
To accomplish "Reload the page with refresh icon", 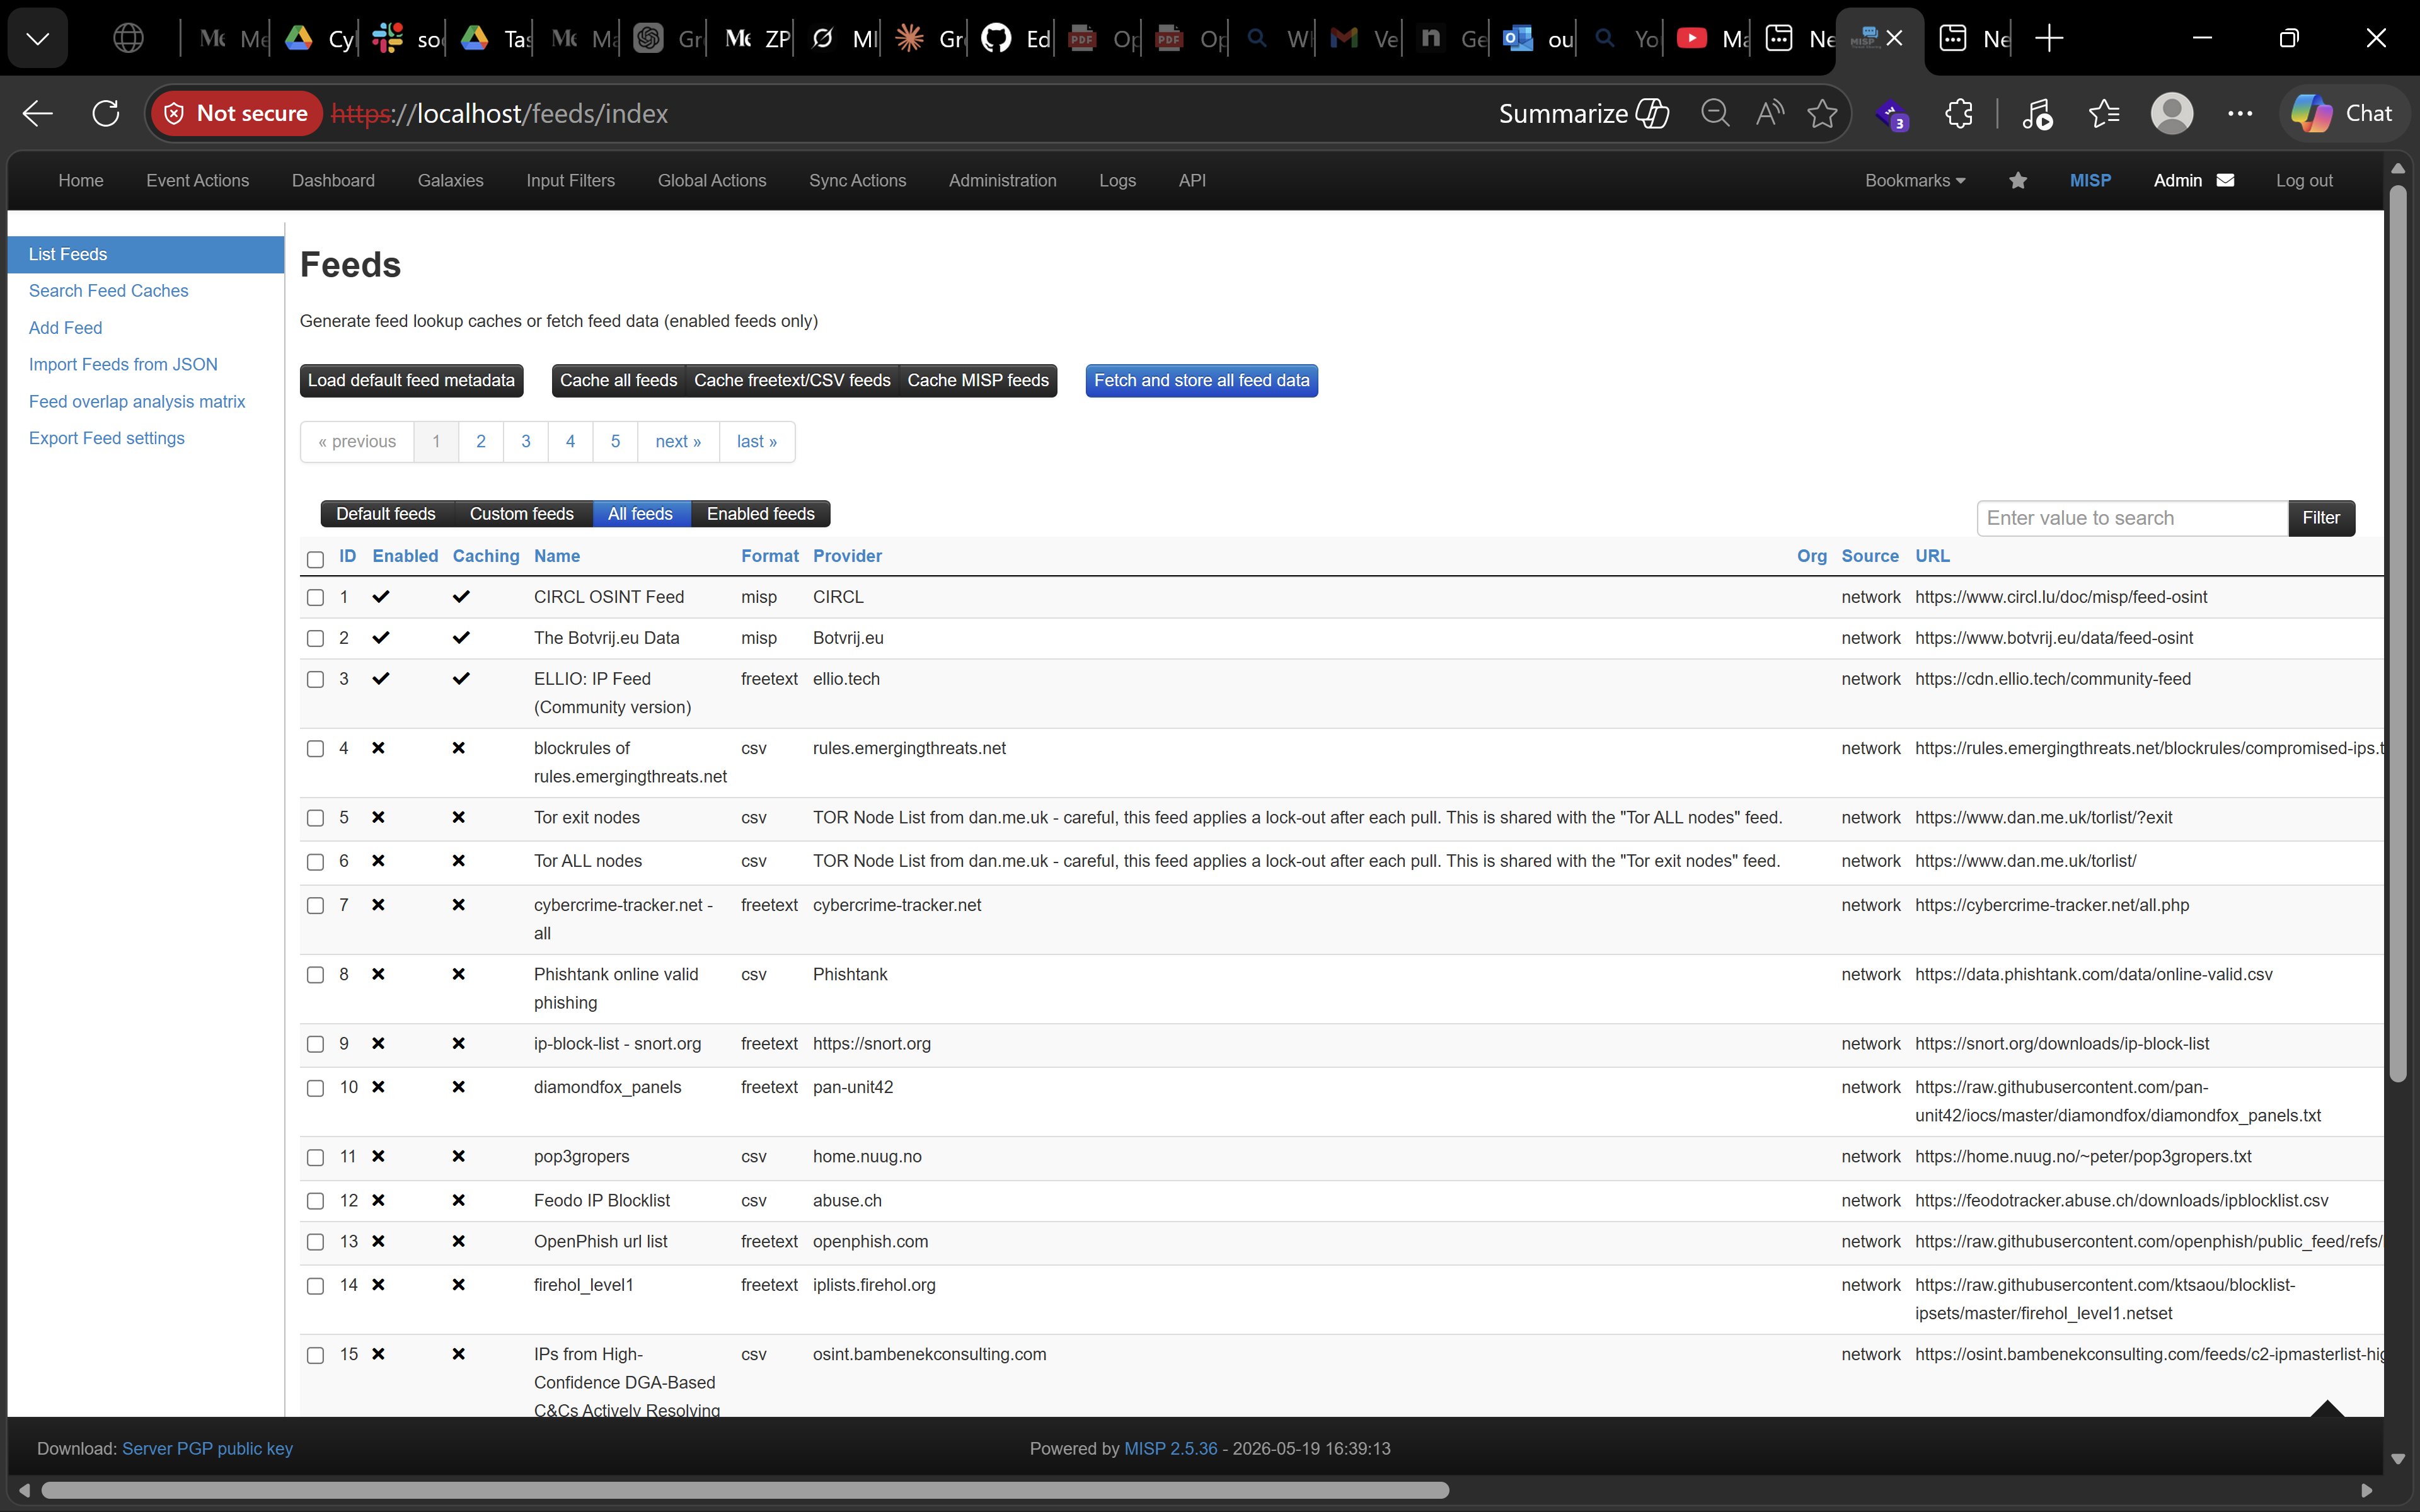I will pos(106,113).
